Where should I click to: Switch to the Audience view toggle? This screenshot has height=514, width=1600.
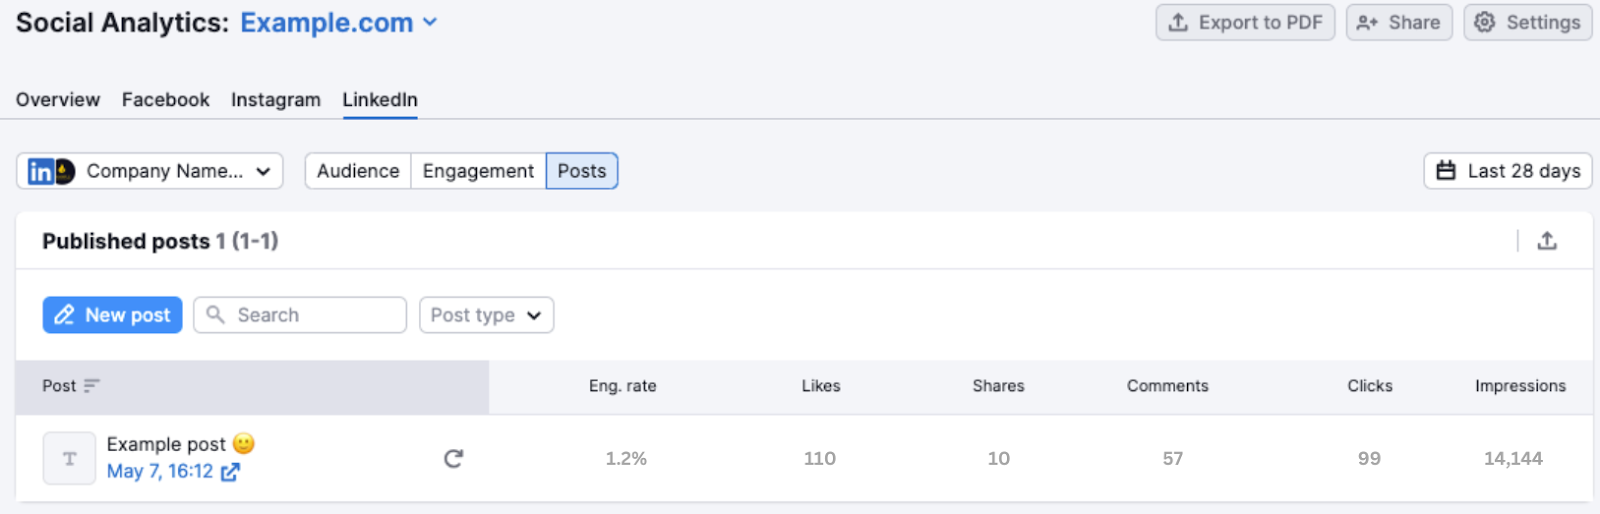click(x=358, y=171)
